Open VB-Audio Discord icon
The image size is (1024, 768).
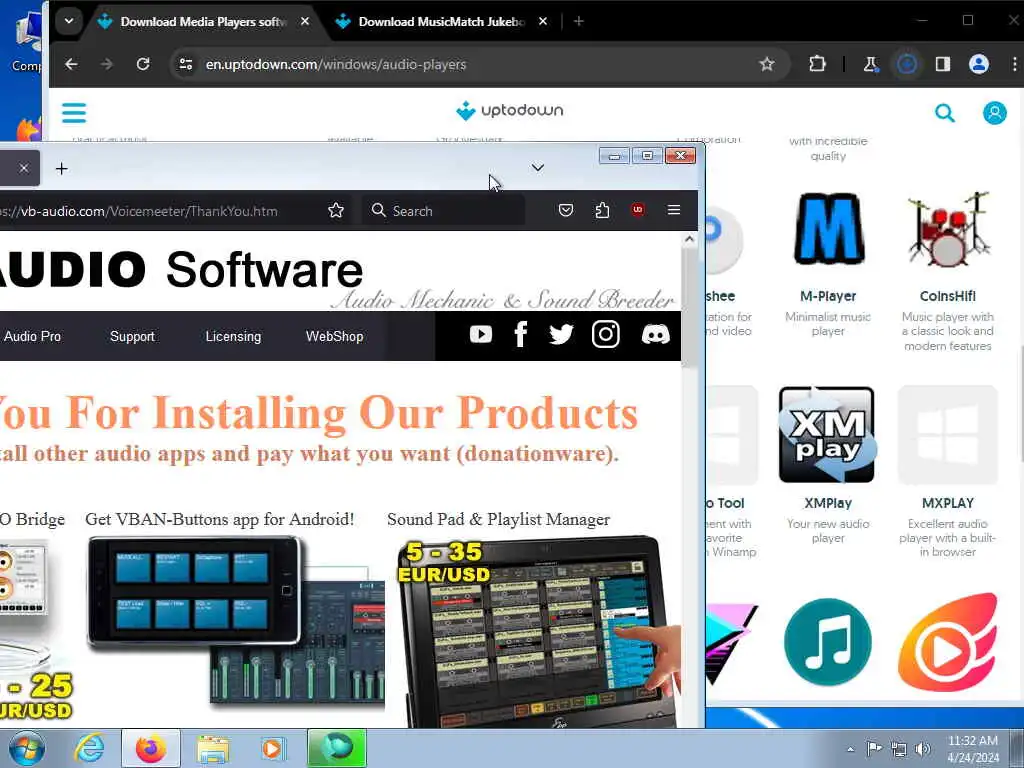coord(656,334)
